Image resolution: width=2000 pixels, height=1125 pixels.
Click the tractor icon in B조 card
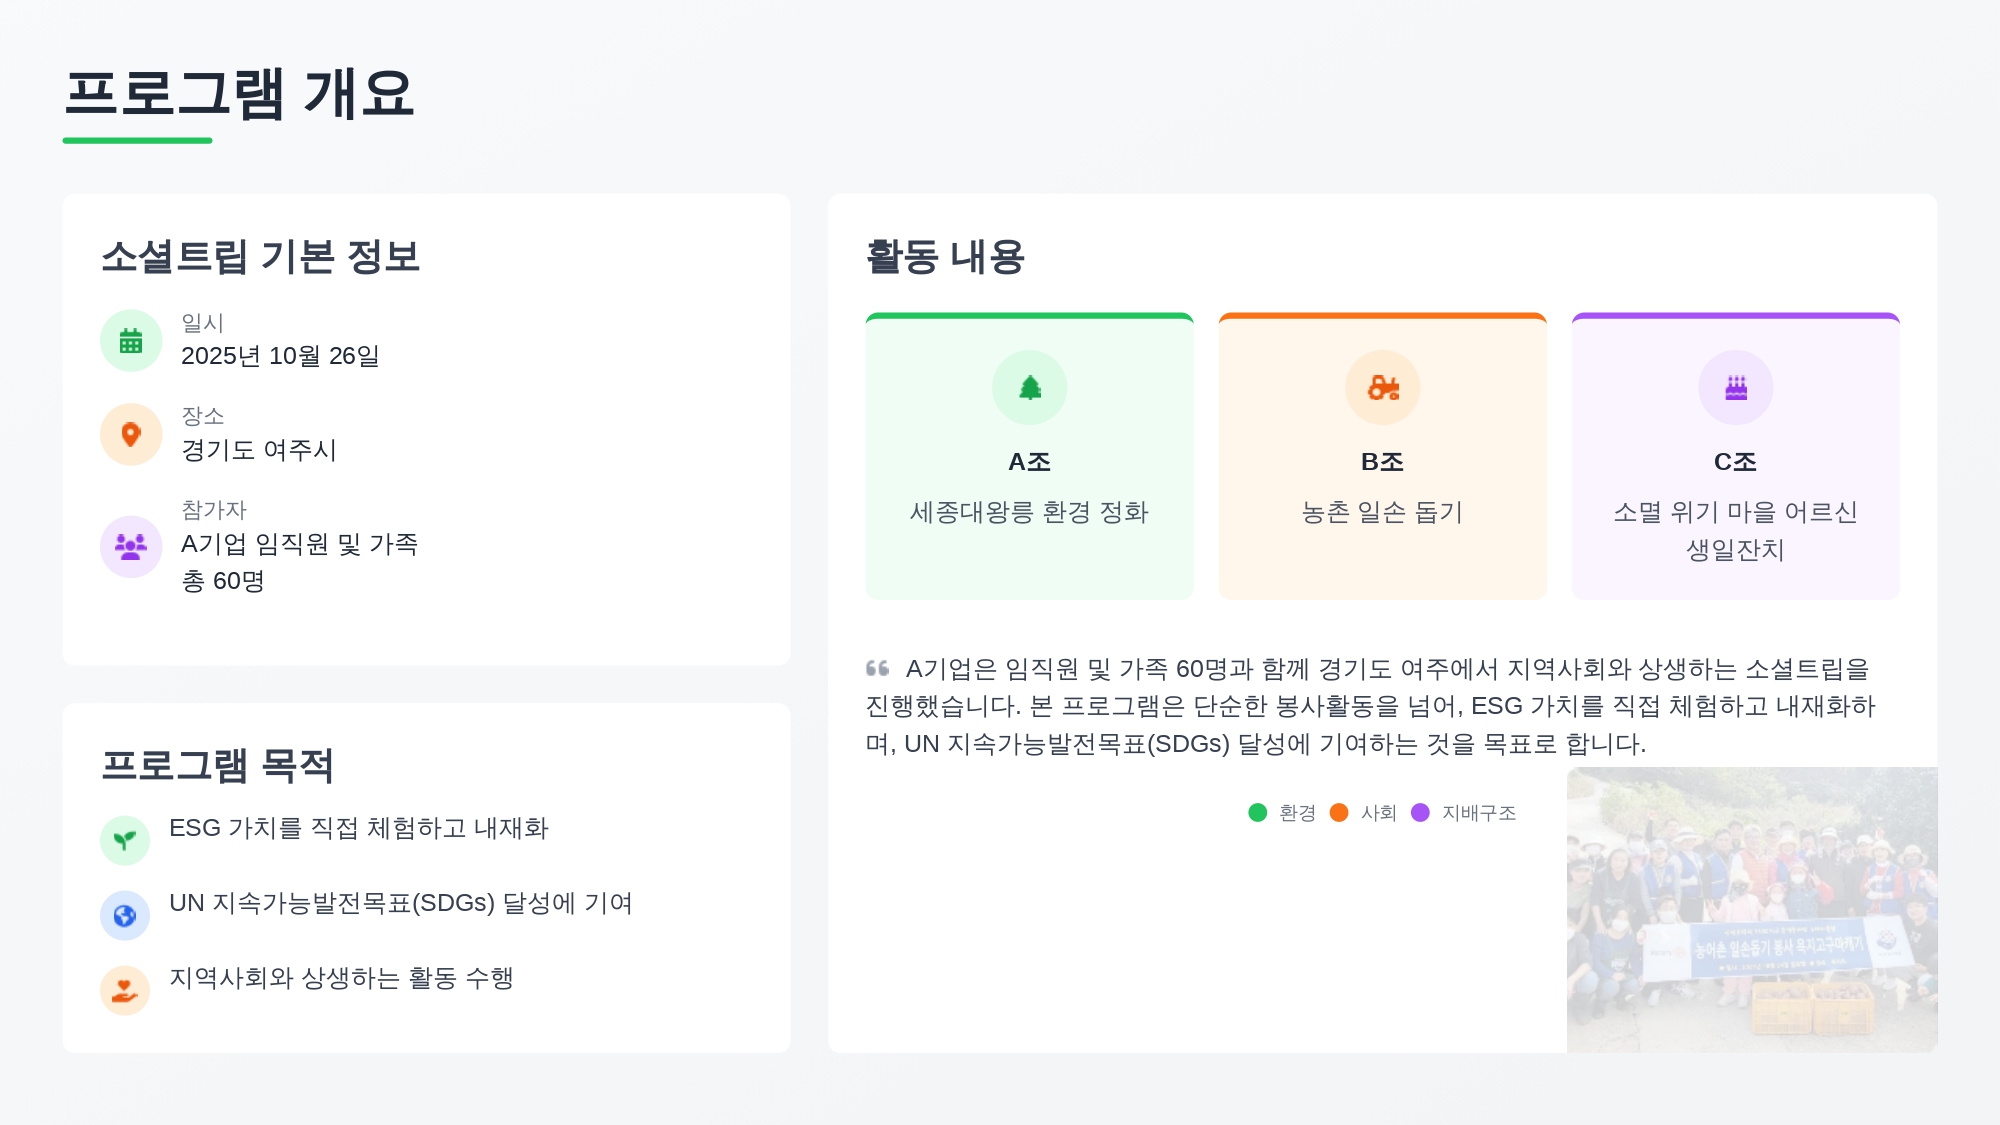[x=1382, y=387]
